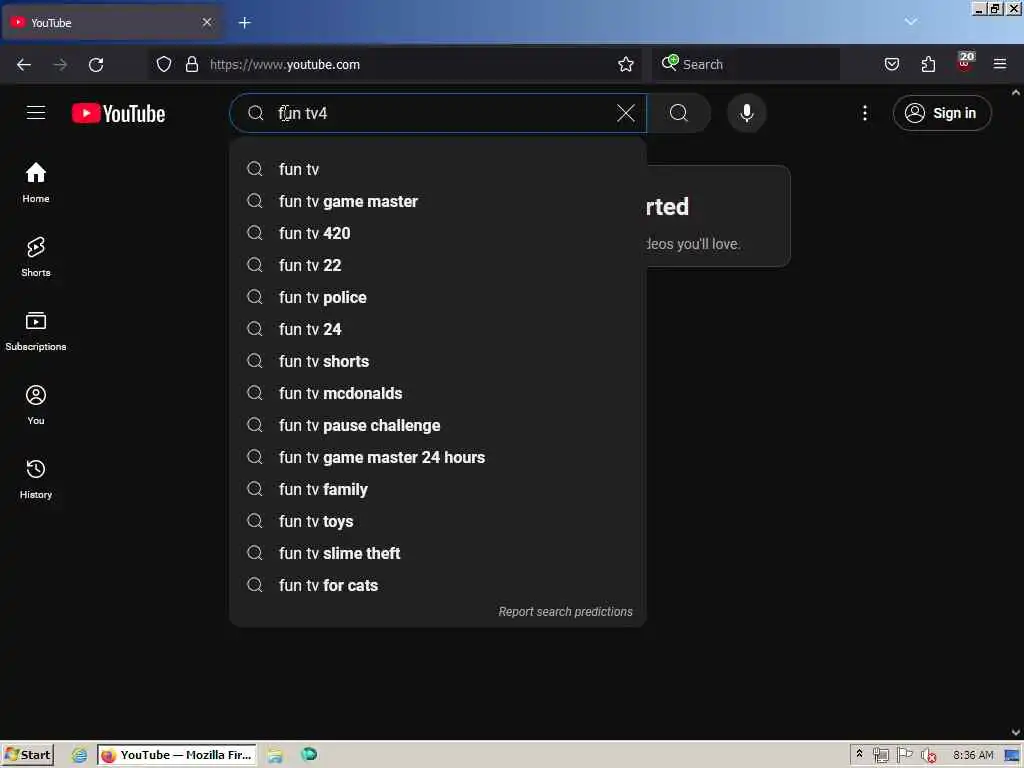Open Shorts from the sidebar

36,257
